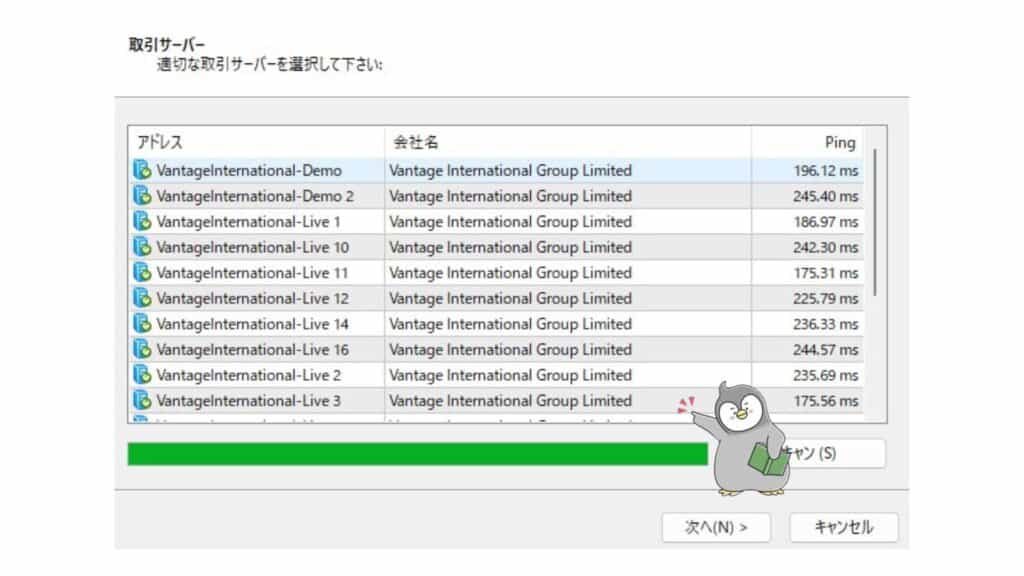The width and height of the screenshot is (1024, 576).
Task: Click server icon beside VantageInternational-Live 10
Action: click(x=142, y=247)
